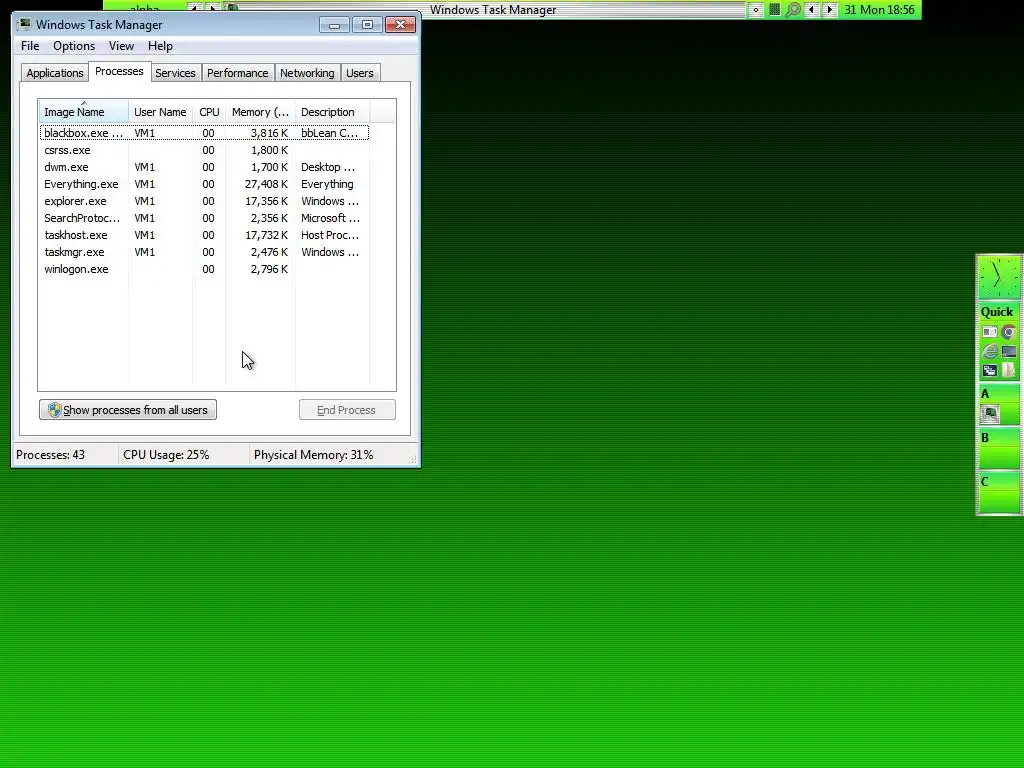Switch to the Services tab
The image size is (1024, 768).
tap(175, 73)
